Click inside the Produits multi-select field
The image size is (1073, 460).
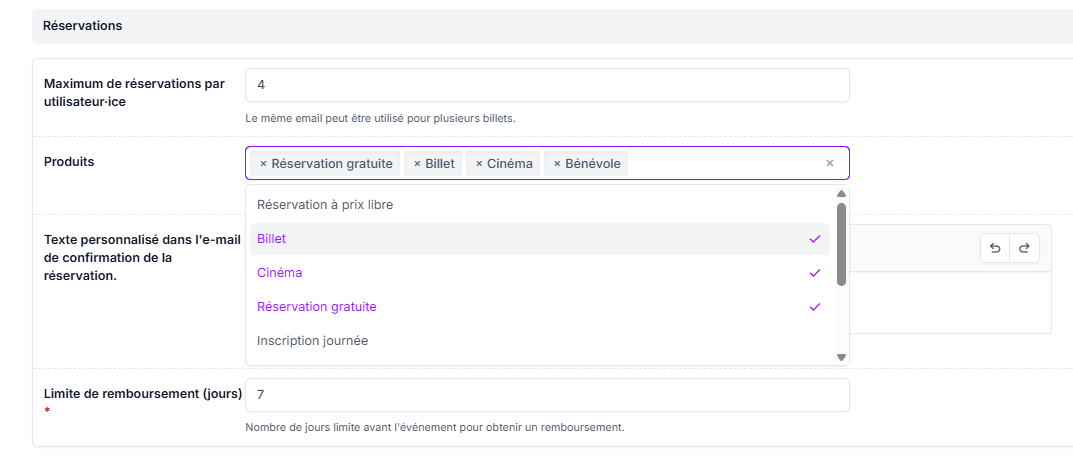[725, 164]
